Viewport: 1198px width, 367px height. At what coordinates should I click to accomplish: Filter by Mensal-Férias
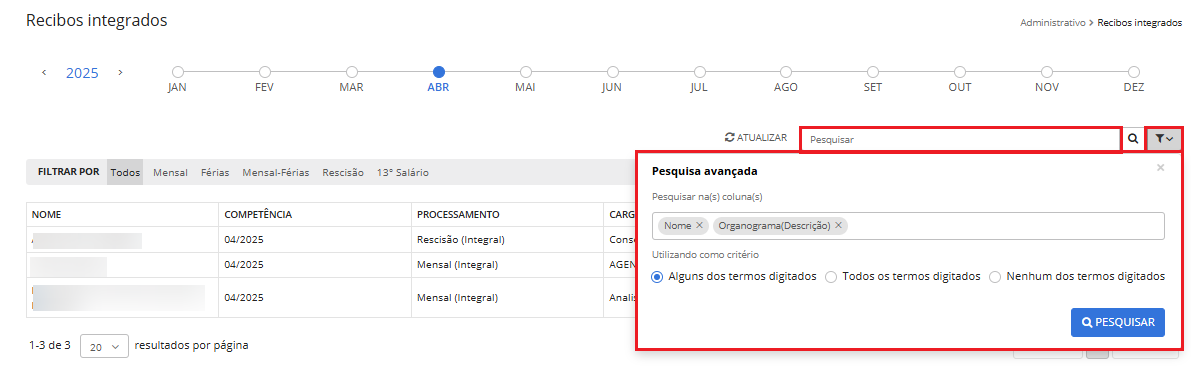(x=276, y=173)
